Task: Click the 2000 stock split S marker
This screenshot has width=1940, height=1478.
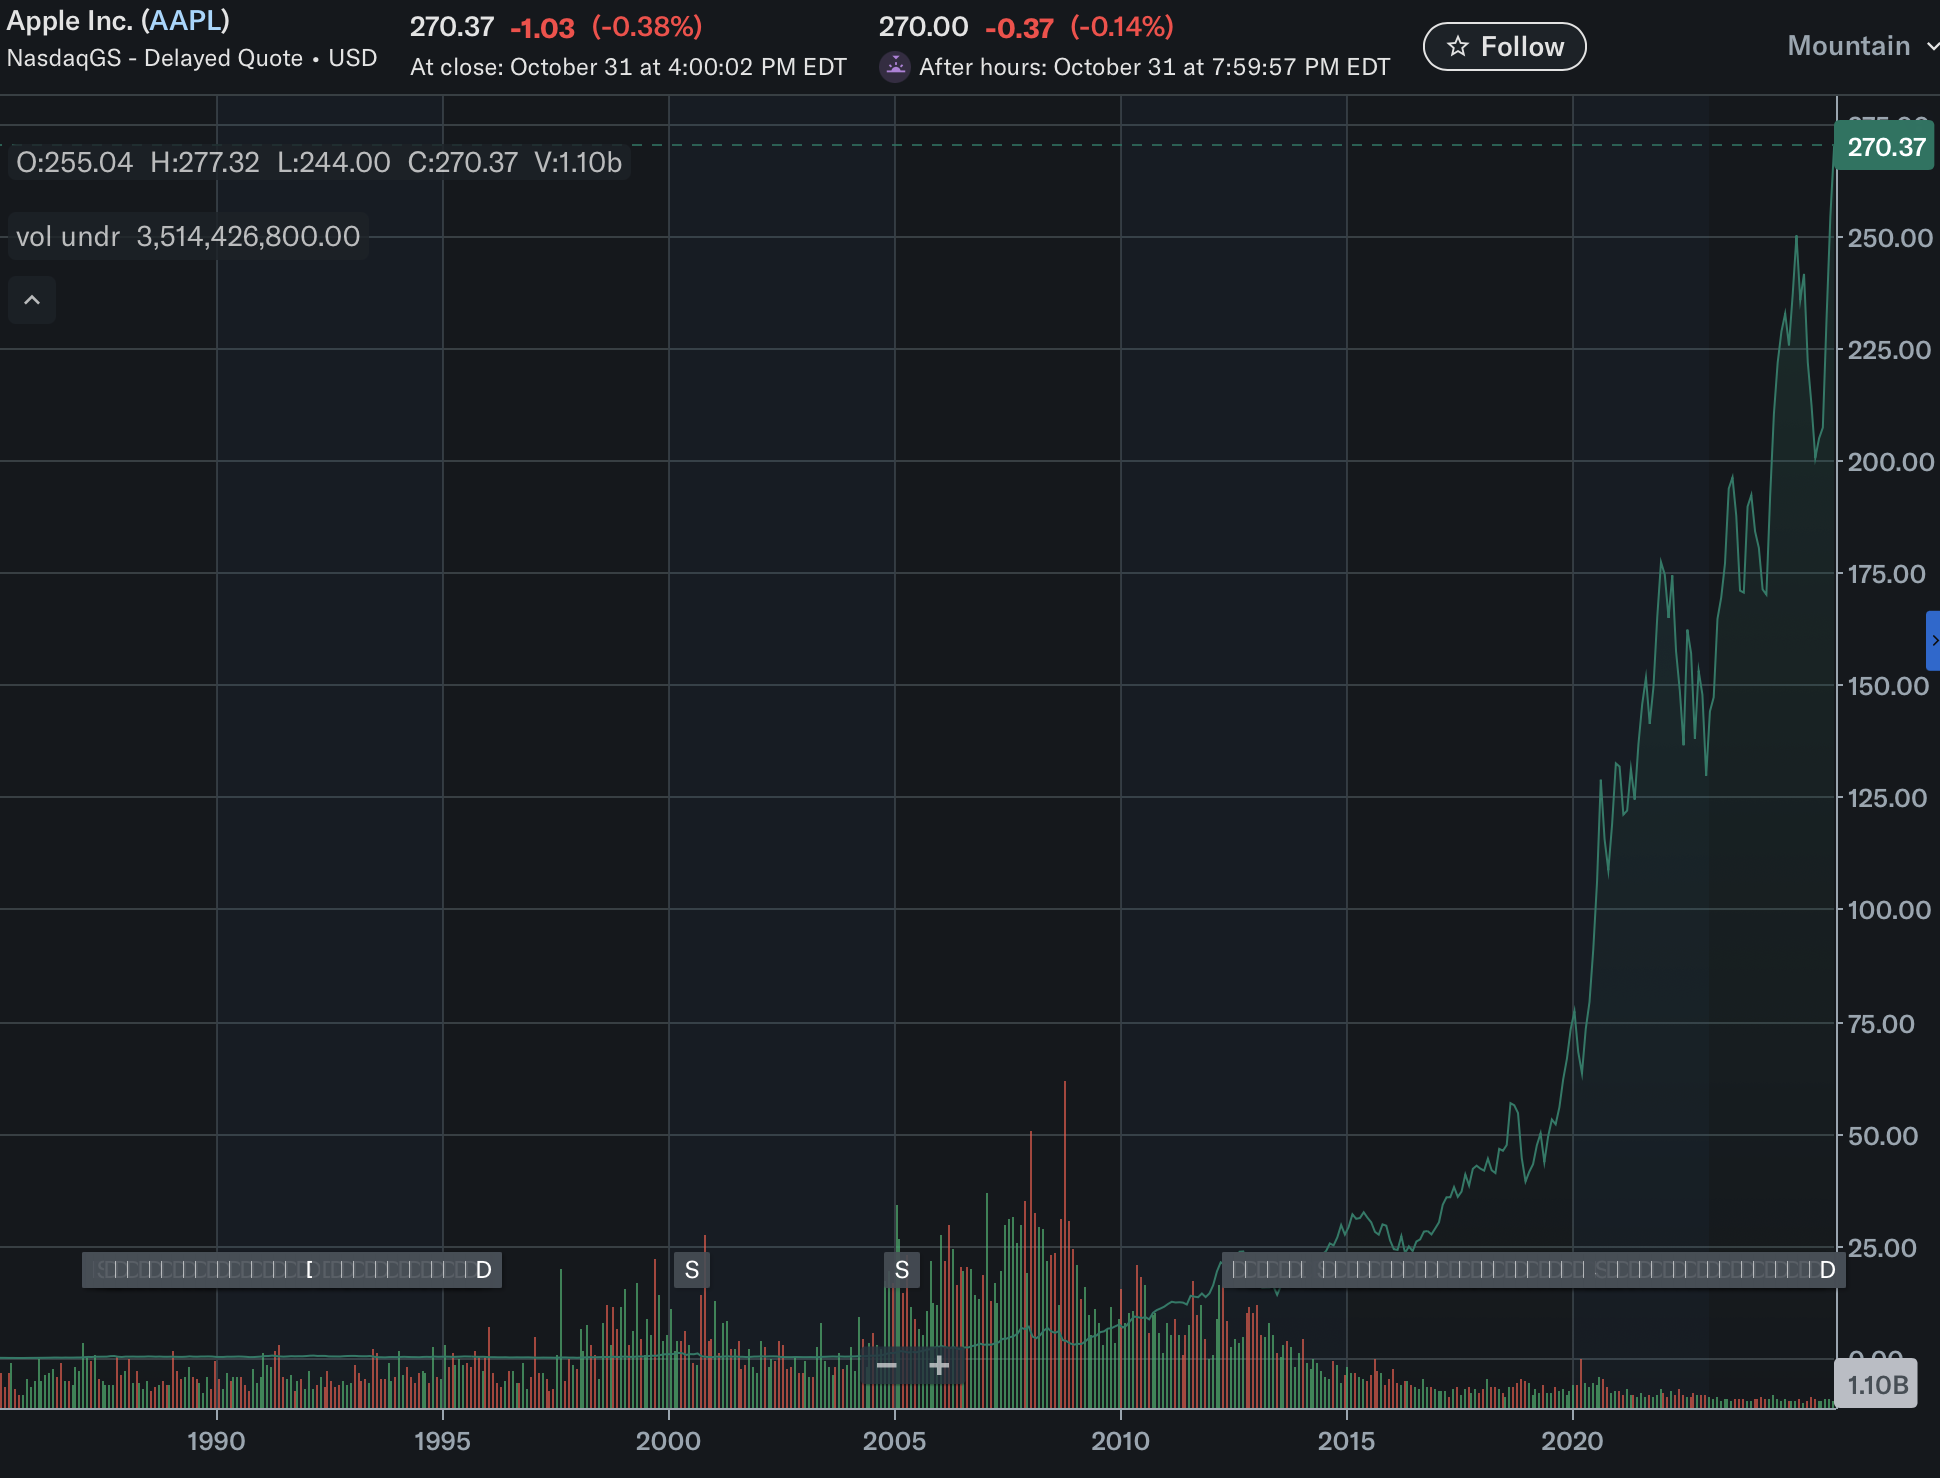Action: tap(691, 1270)
